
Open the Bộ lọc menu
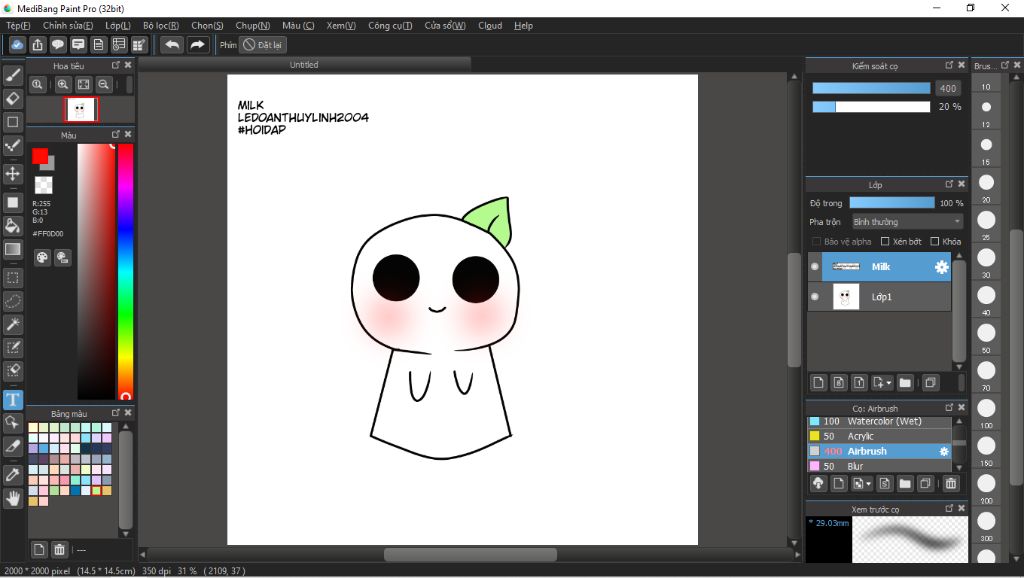(x=161, y=25)
